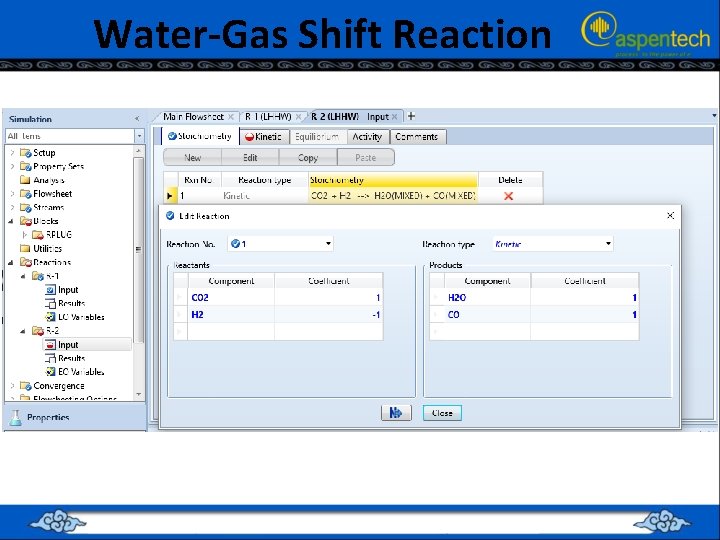Image resolution: width=720 pixels, height=540 pixels.
Task: Click the Setup folder icon in tree
Action: click(25, 153)
